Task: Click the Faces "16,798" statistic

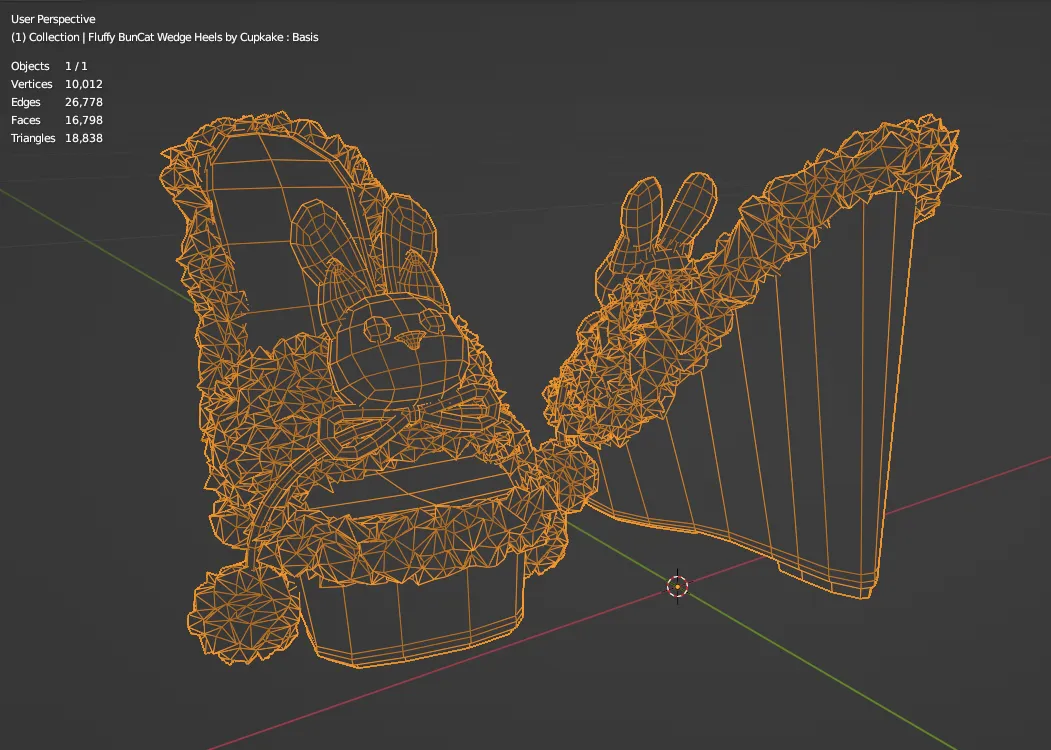Action: point(84,120)
